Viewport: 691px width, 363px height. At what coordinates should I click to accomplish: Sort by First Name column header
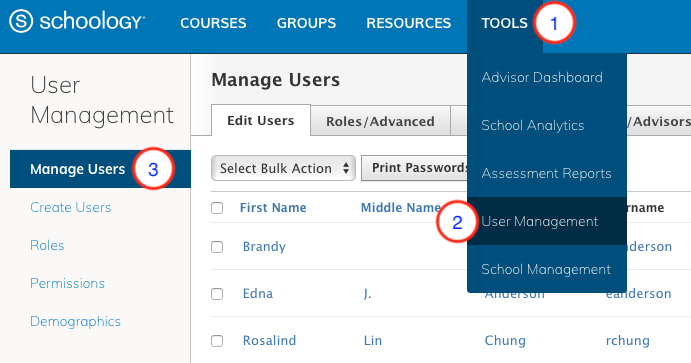273,207
